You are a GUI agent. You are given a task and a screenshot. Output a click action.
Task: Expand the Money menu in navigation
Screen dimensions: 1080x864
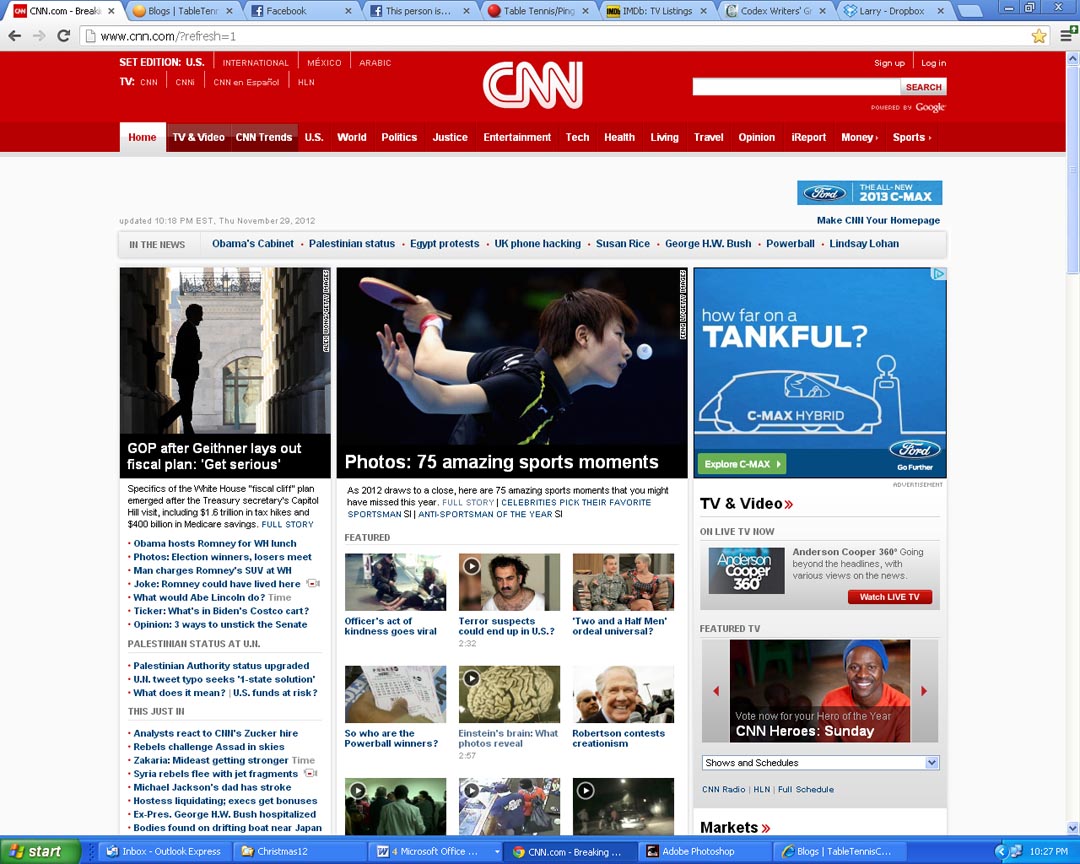[859, 137]
